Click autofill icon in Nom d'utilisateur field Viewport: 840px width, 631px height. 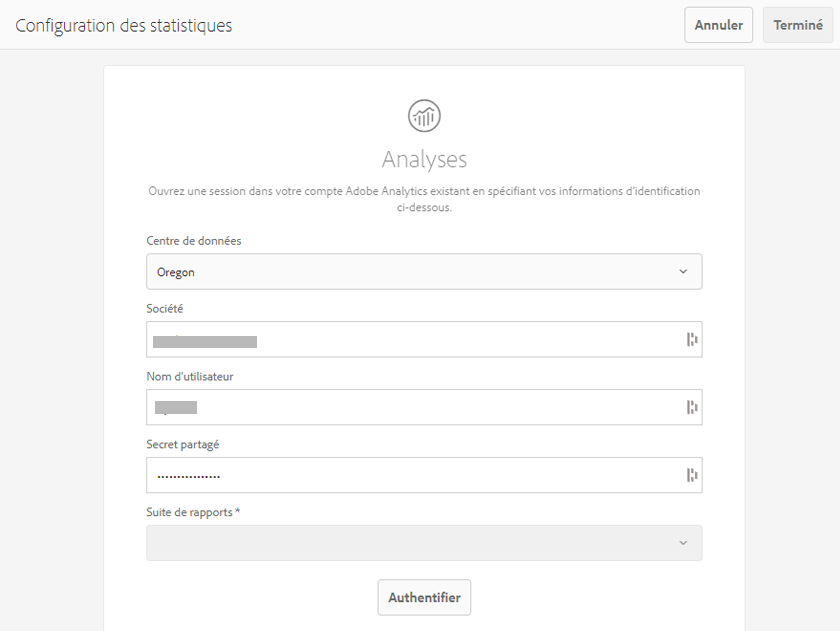691,407
